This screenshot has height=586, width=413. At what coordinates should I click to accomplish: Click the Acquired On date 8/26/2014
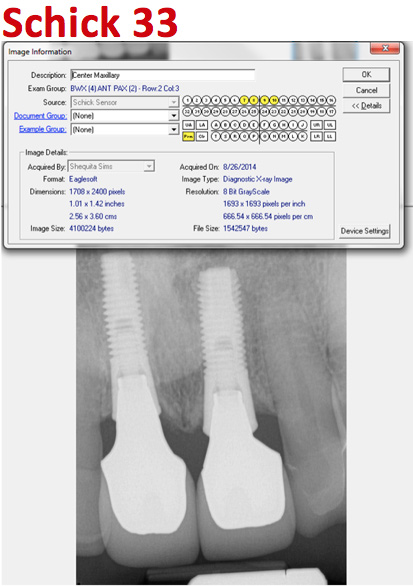coord(240,167)
